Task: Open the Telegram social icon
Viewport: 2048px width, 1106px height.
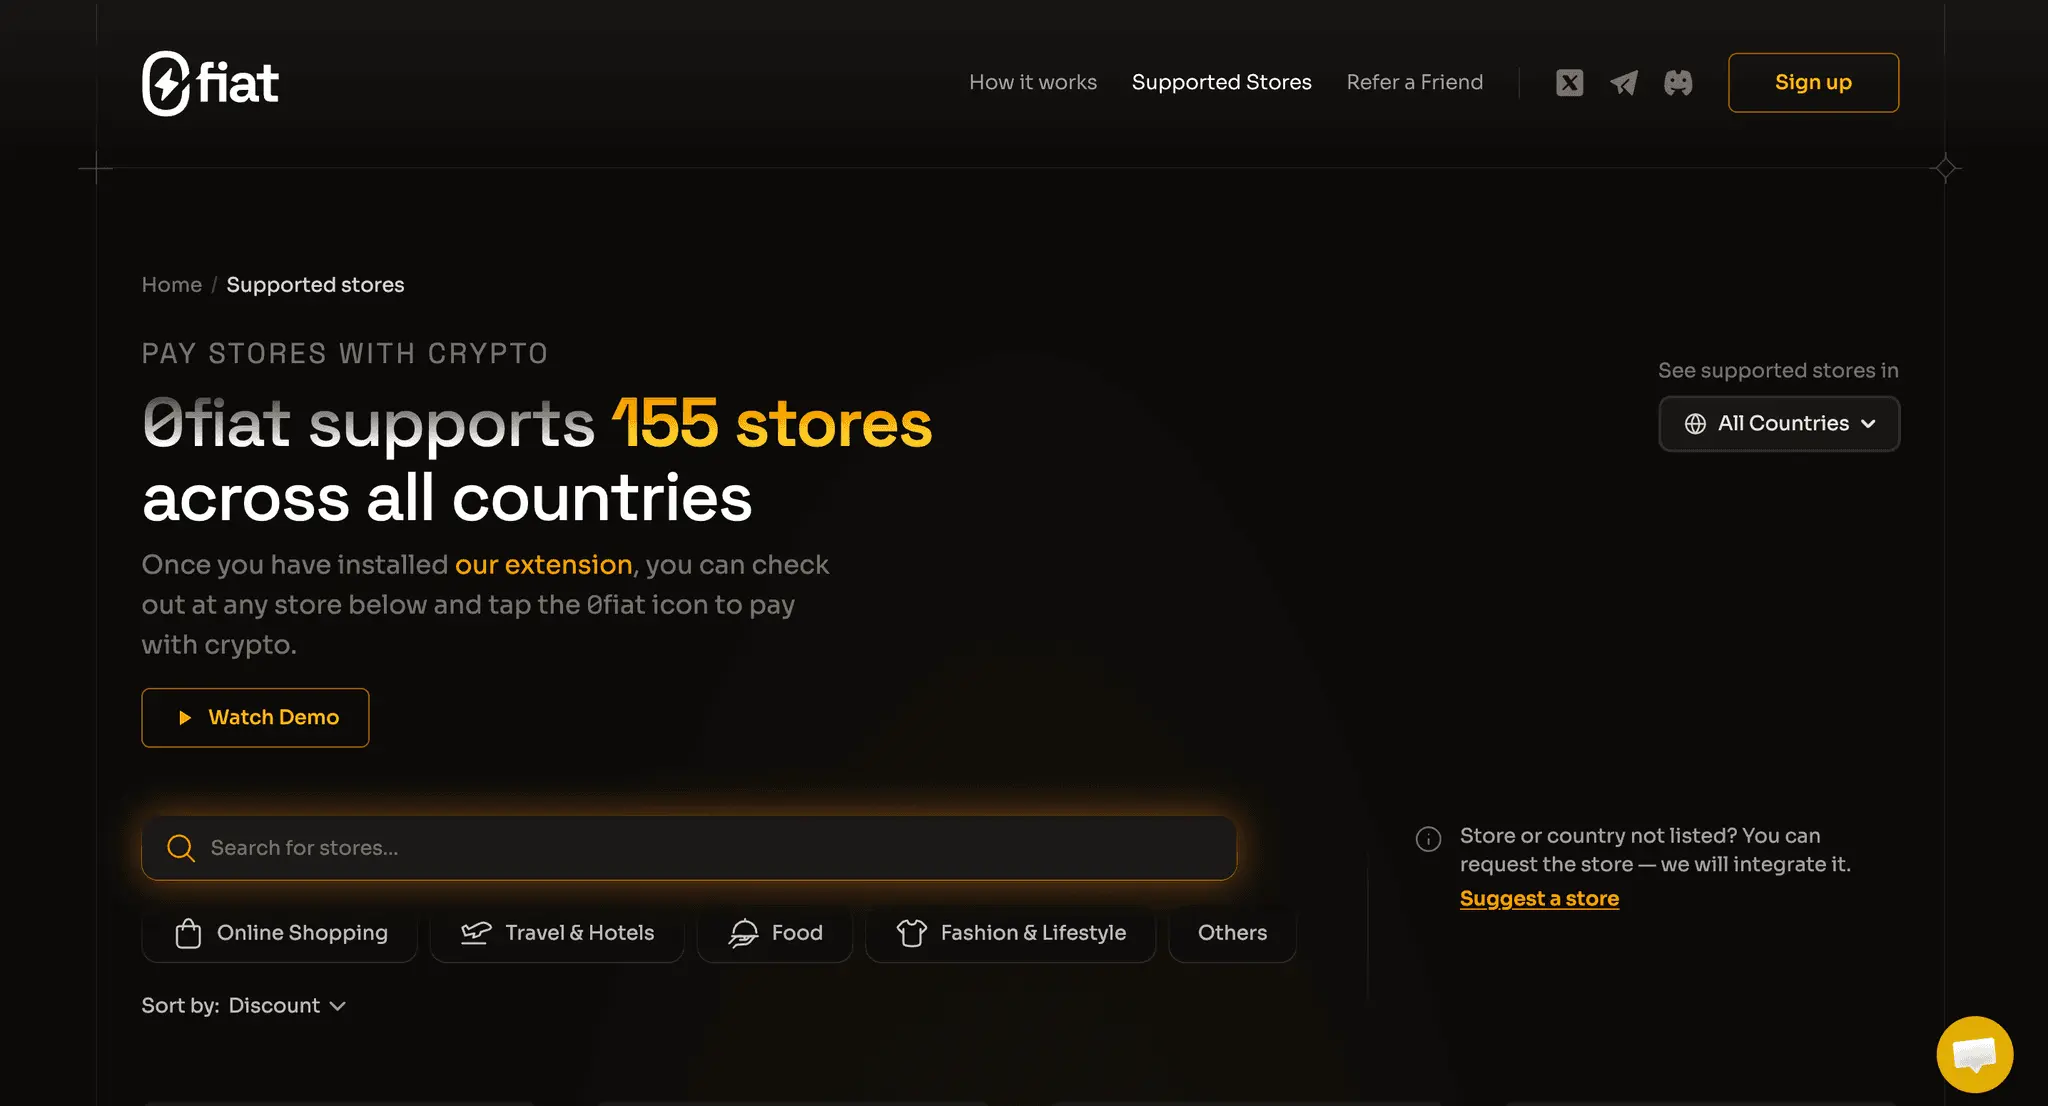Action: (x=1624, y=82)
